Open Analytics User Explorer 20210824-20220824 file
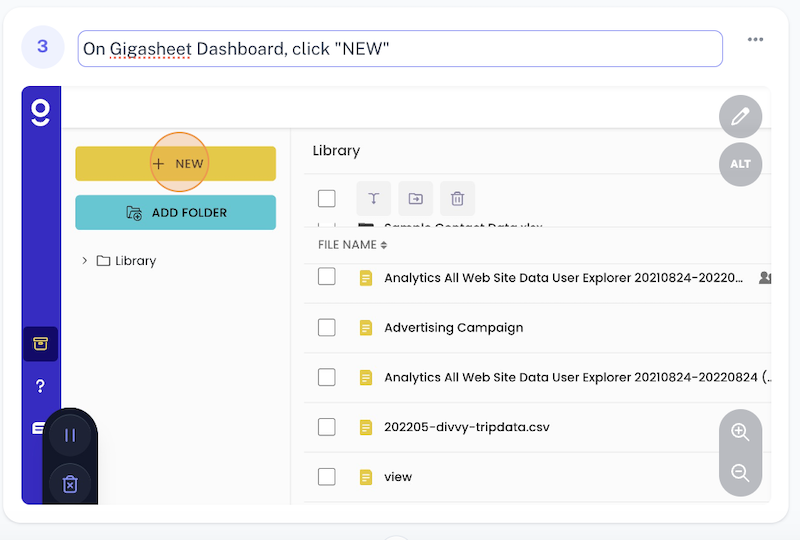The width and height of the screenshot is (800, 540). tap(577, 377)
